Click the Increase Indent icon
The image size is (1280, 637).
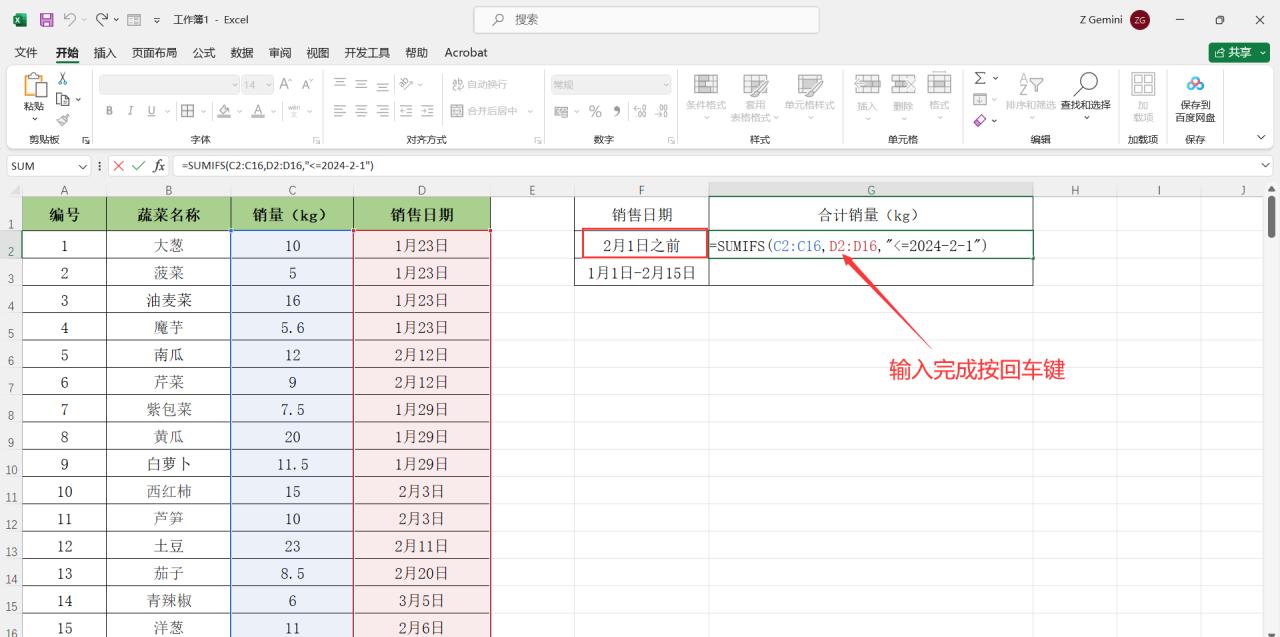click(x=428, y=111)
